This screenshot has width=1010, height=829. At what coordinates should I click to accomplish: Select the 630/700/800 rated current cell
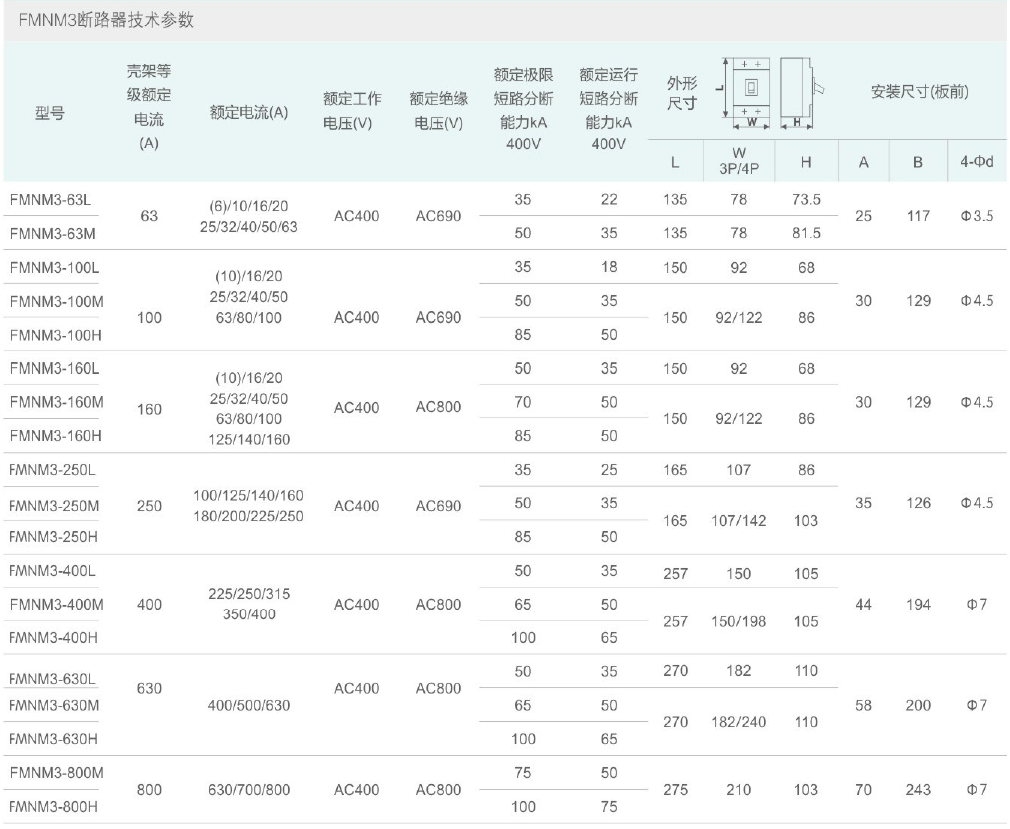coord(249,789)
